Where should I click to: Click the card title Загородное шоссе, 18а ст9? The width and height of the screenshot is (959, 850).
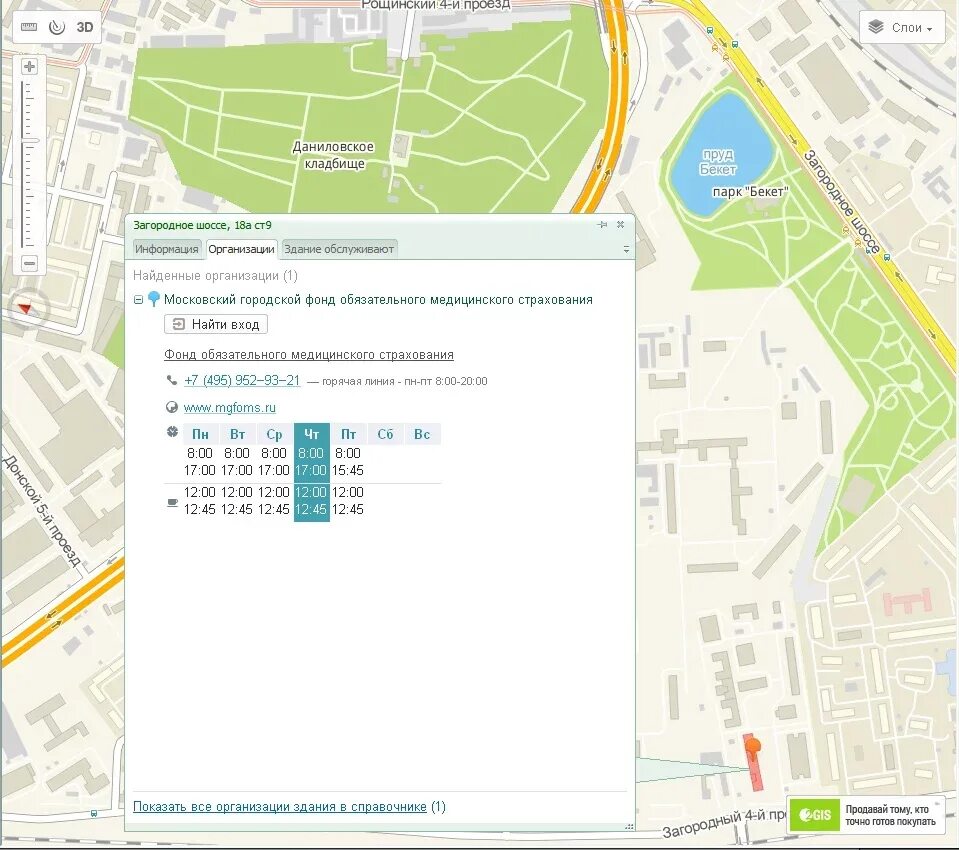202,225
